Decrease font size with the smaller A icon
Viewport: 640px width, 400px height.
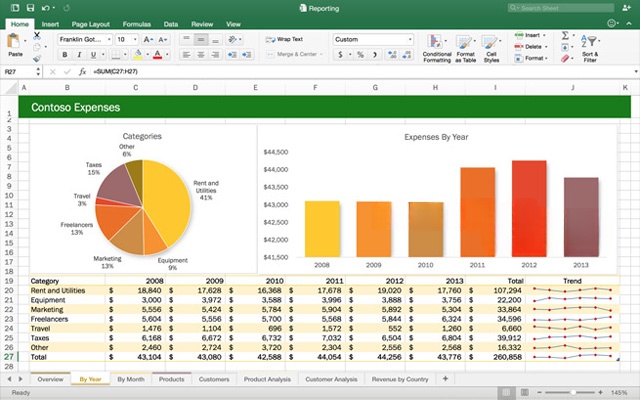(x=162, y=40)
